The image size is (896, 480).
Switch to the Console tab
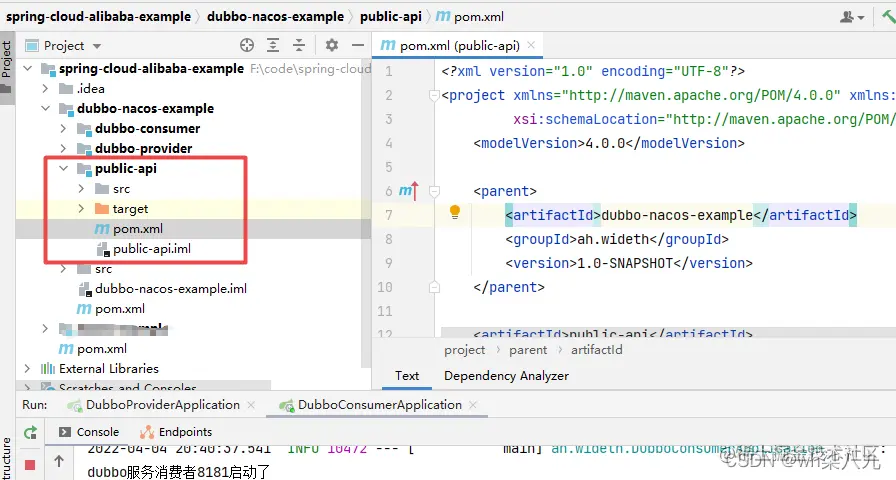coord(89,432)
